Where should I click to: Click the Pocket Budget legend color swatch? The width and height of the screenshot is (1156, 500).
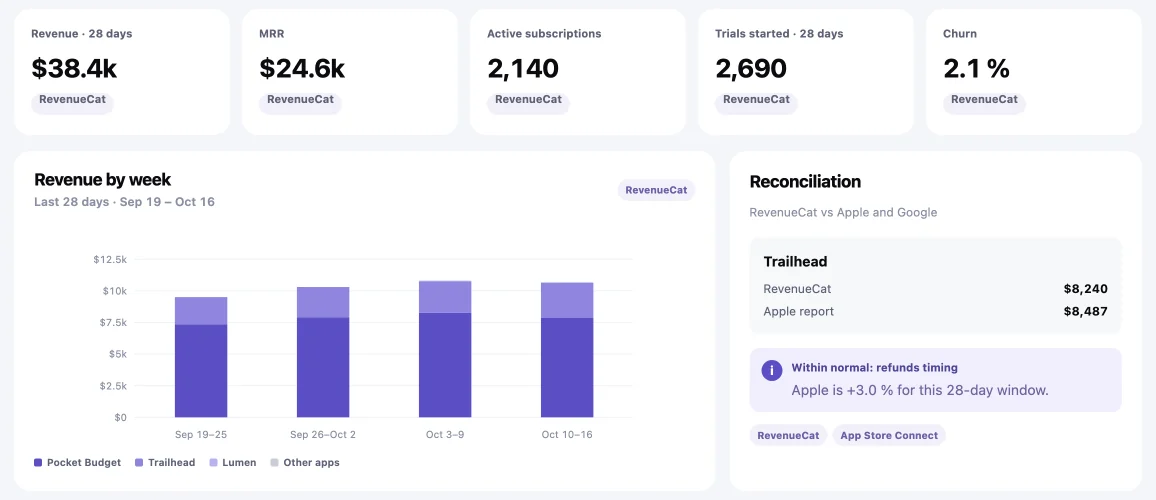pos(38,462)
